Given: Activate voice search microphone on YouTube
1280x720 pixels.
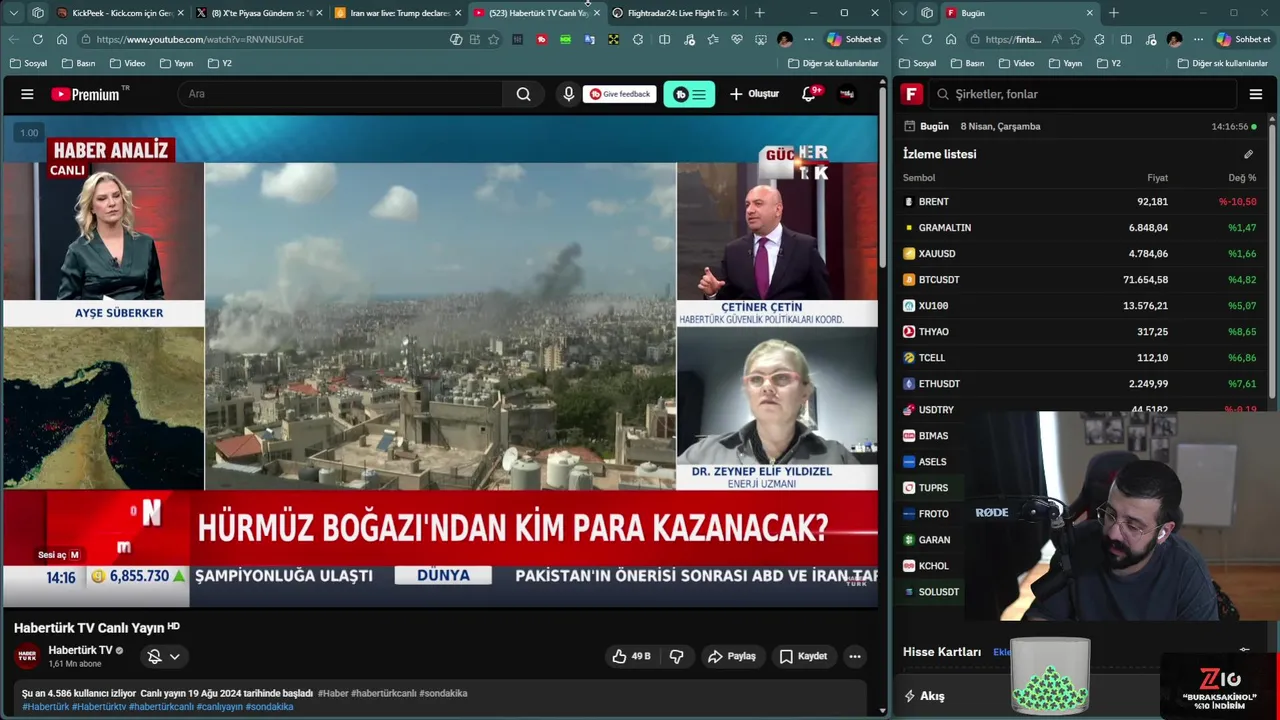Looking at the screenshot, I should (568, 94).
